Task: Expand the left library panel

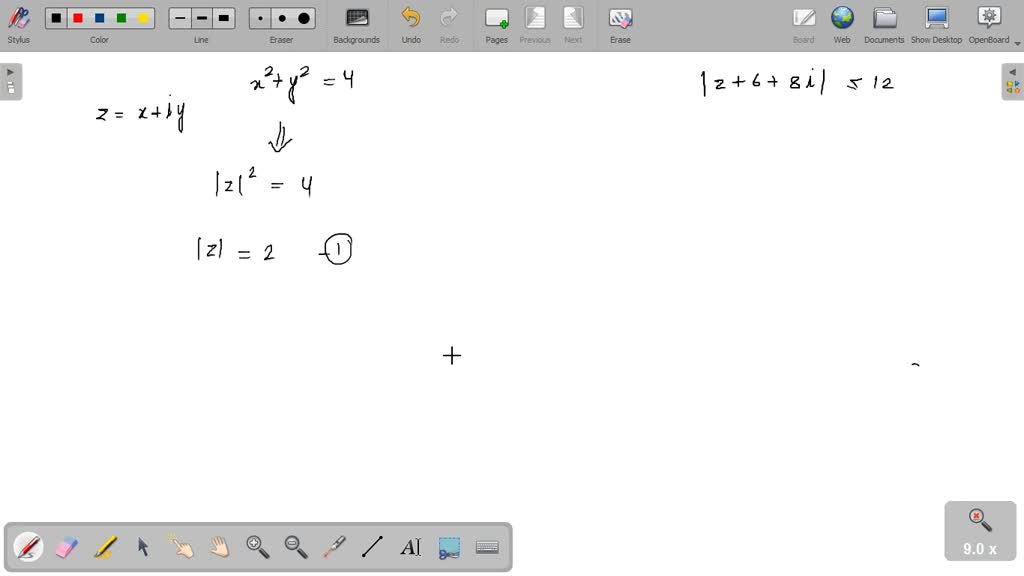Action: 9,71
